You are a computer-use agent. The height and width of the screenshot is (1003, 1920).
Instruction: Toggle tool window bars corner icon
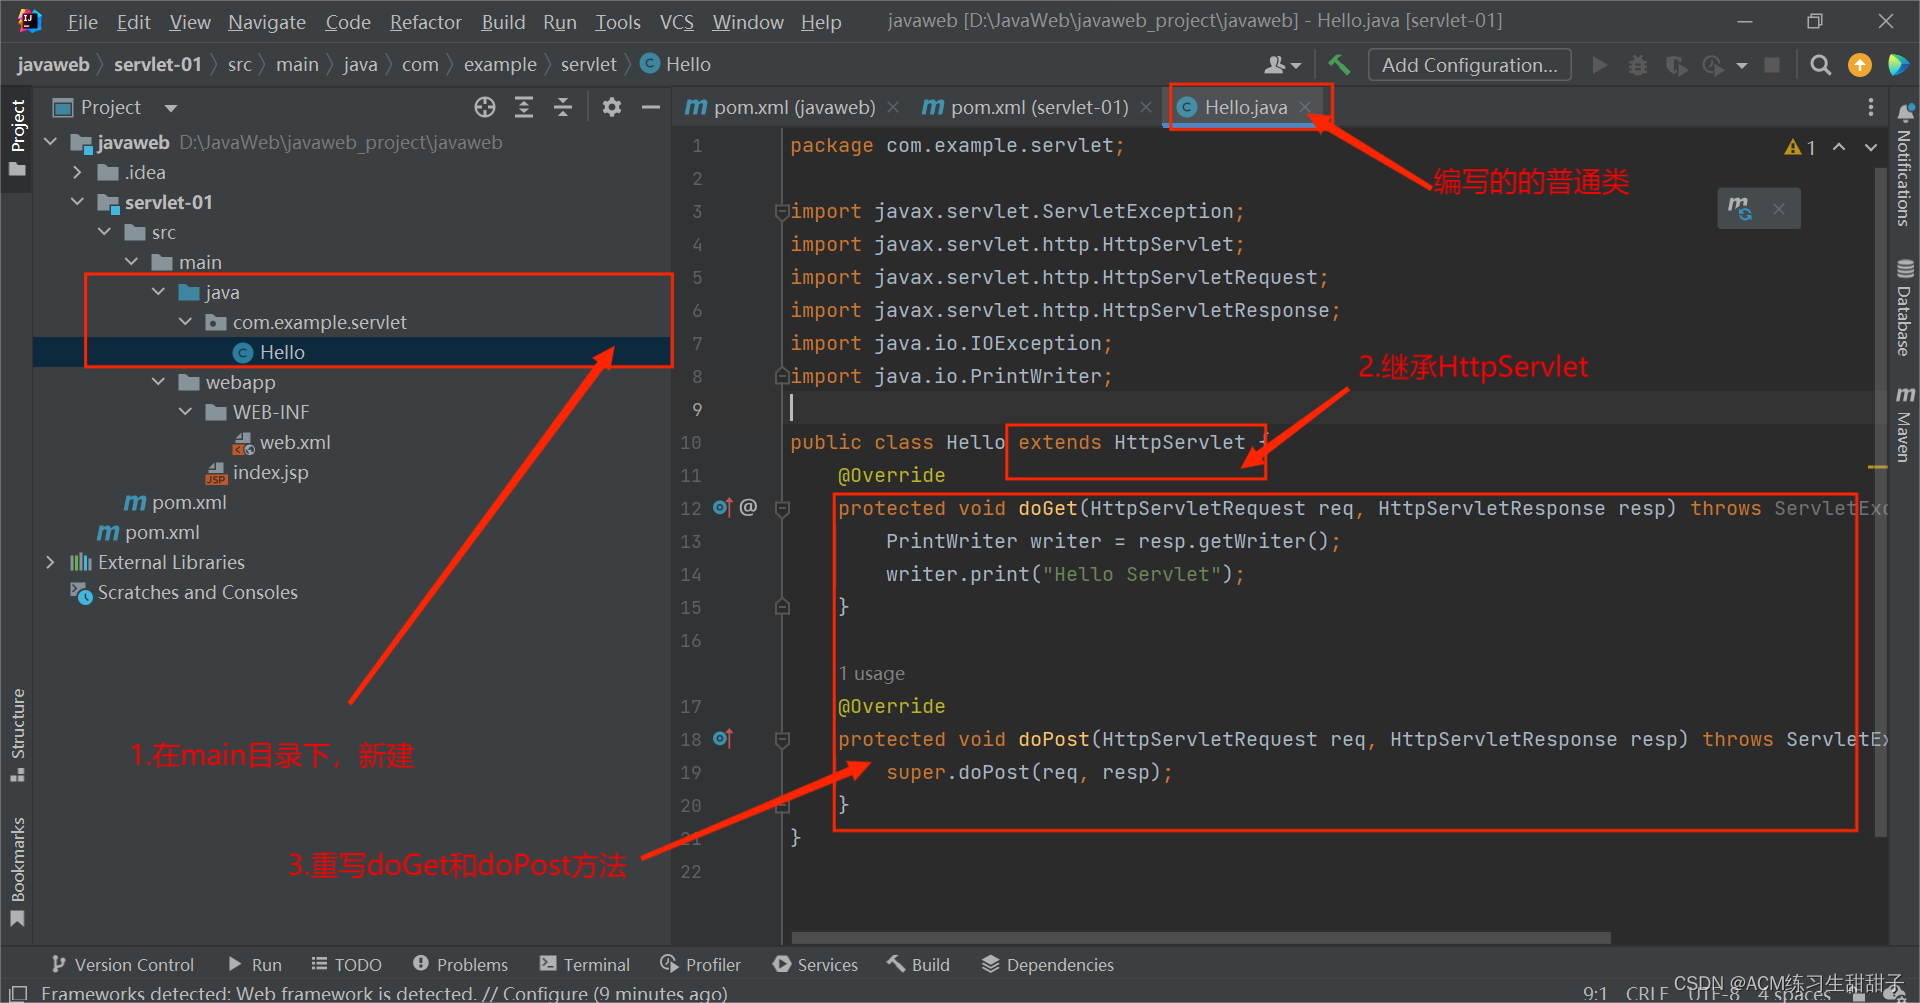coord(17,993)
